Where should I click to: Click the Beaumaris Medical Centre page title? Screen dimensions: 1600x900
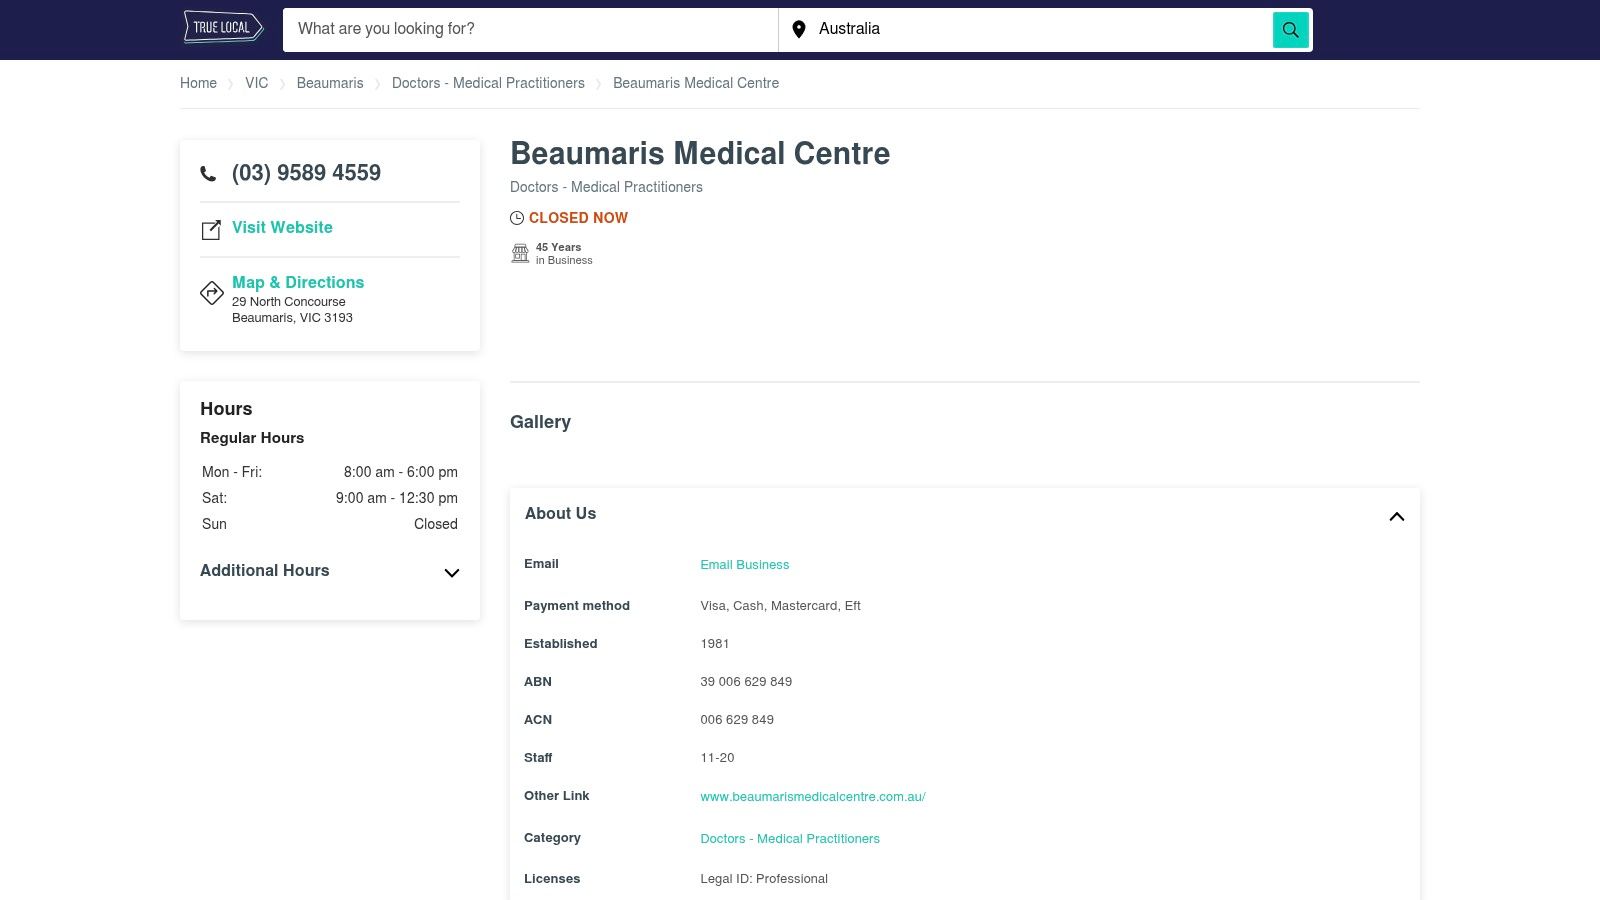tap(700, 153)
